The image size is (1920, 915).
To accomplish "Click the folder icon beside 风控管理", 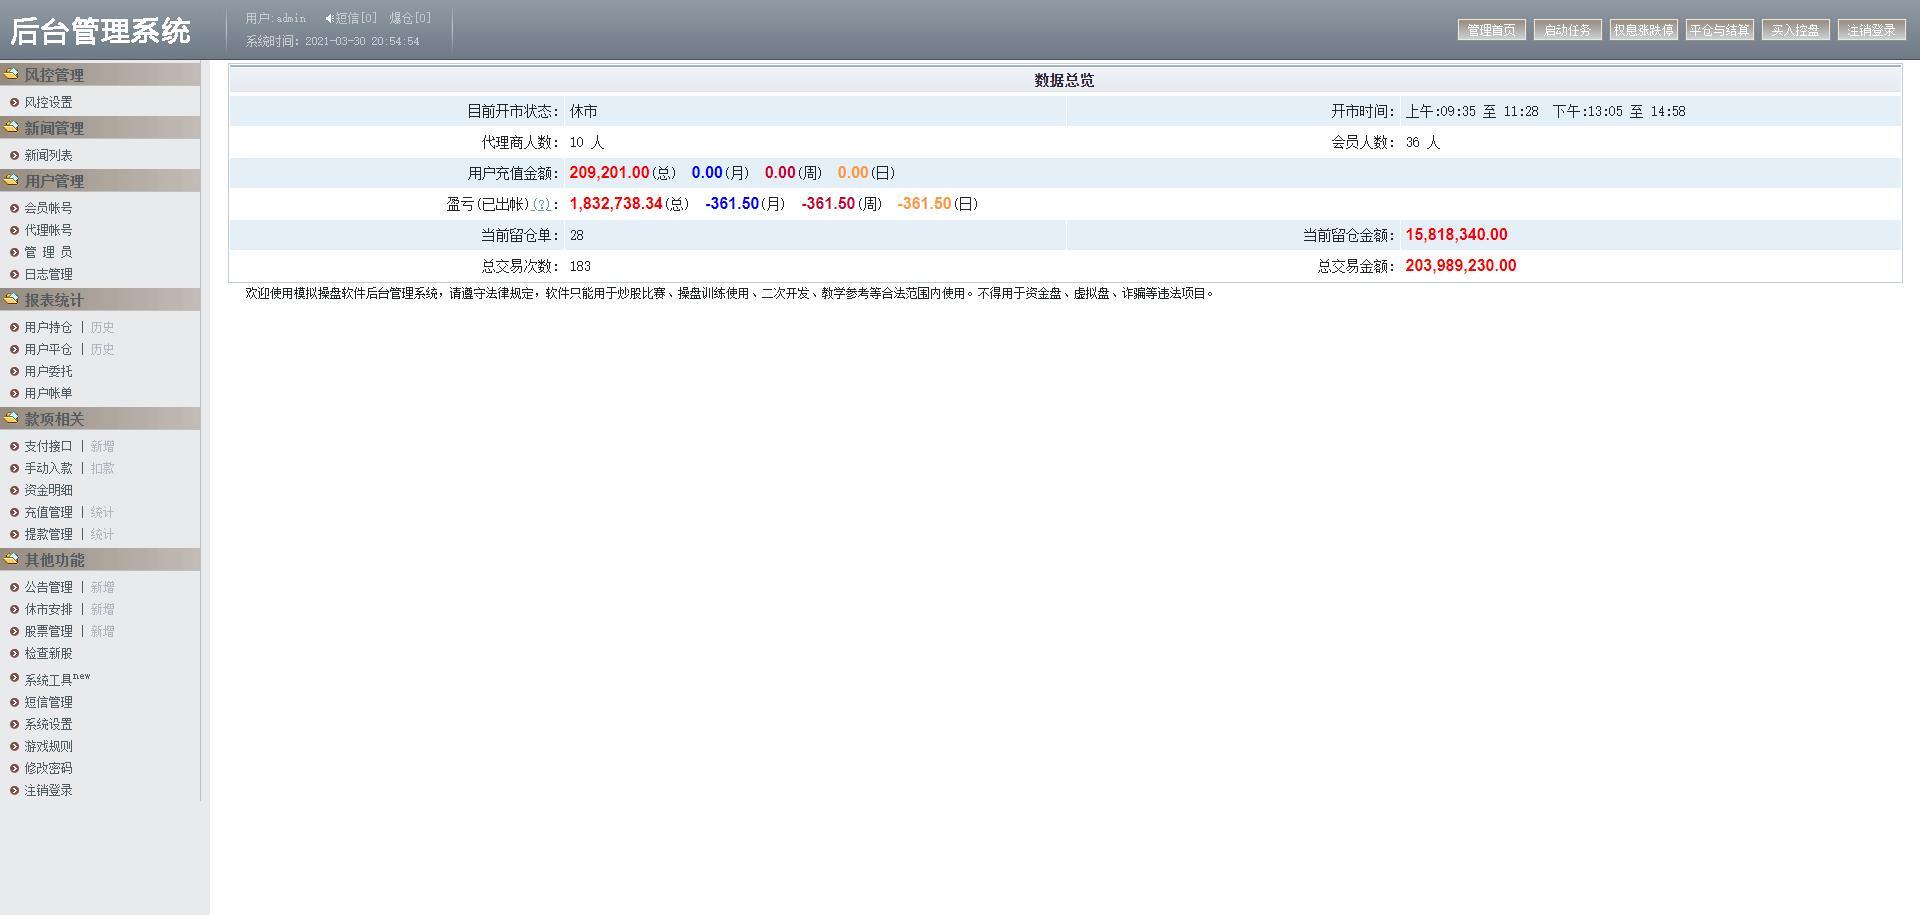I will (11, 73).
